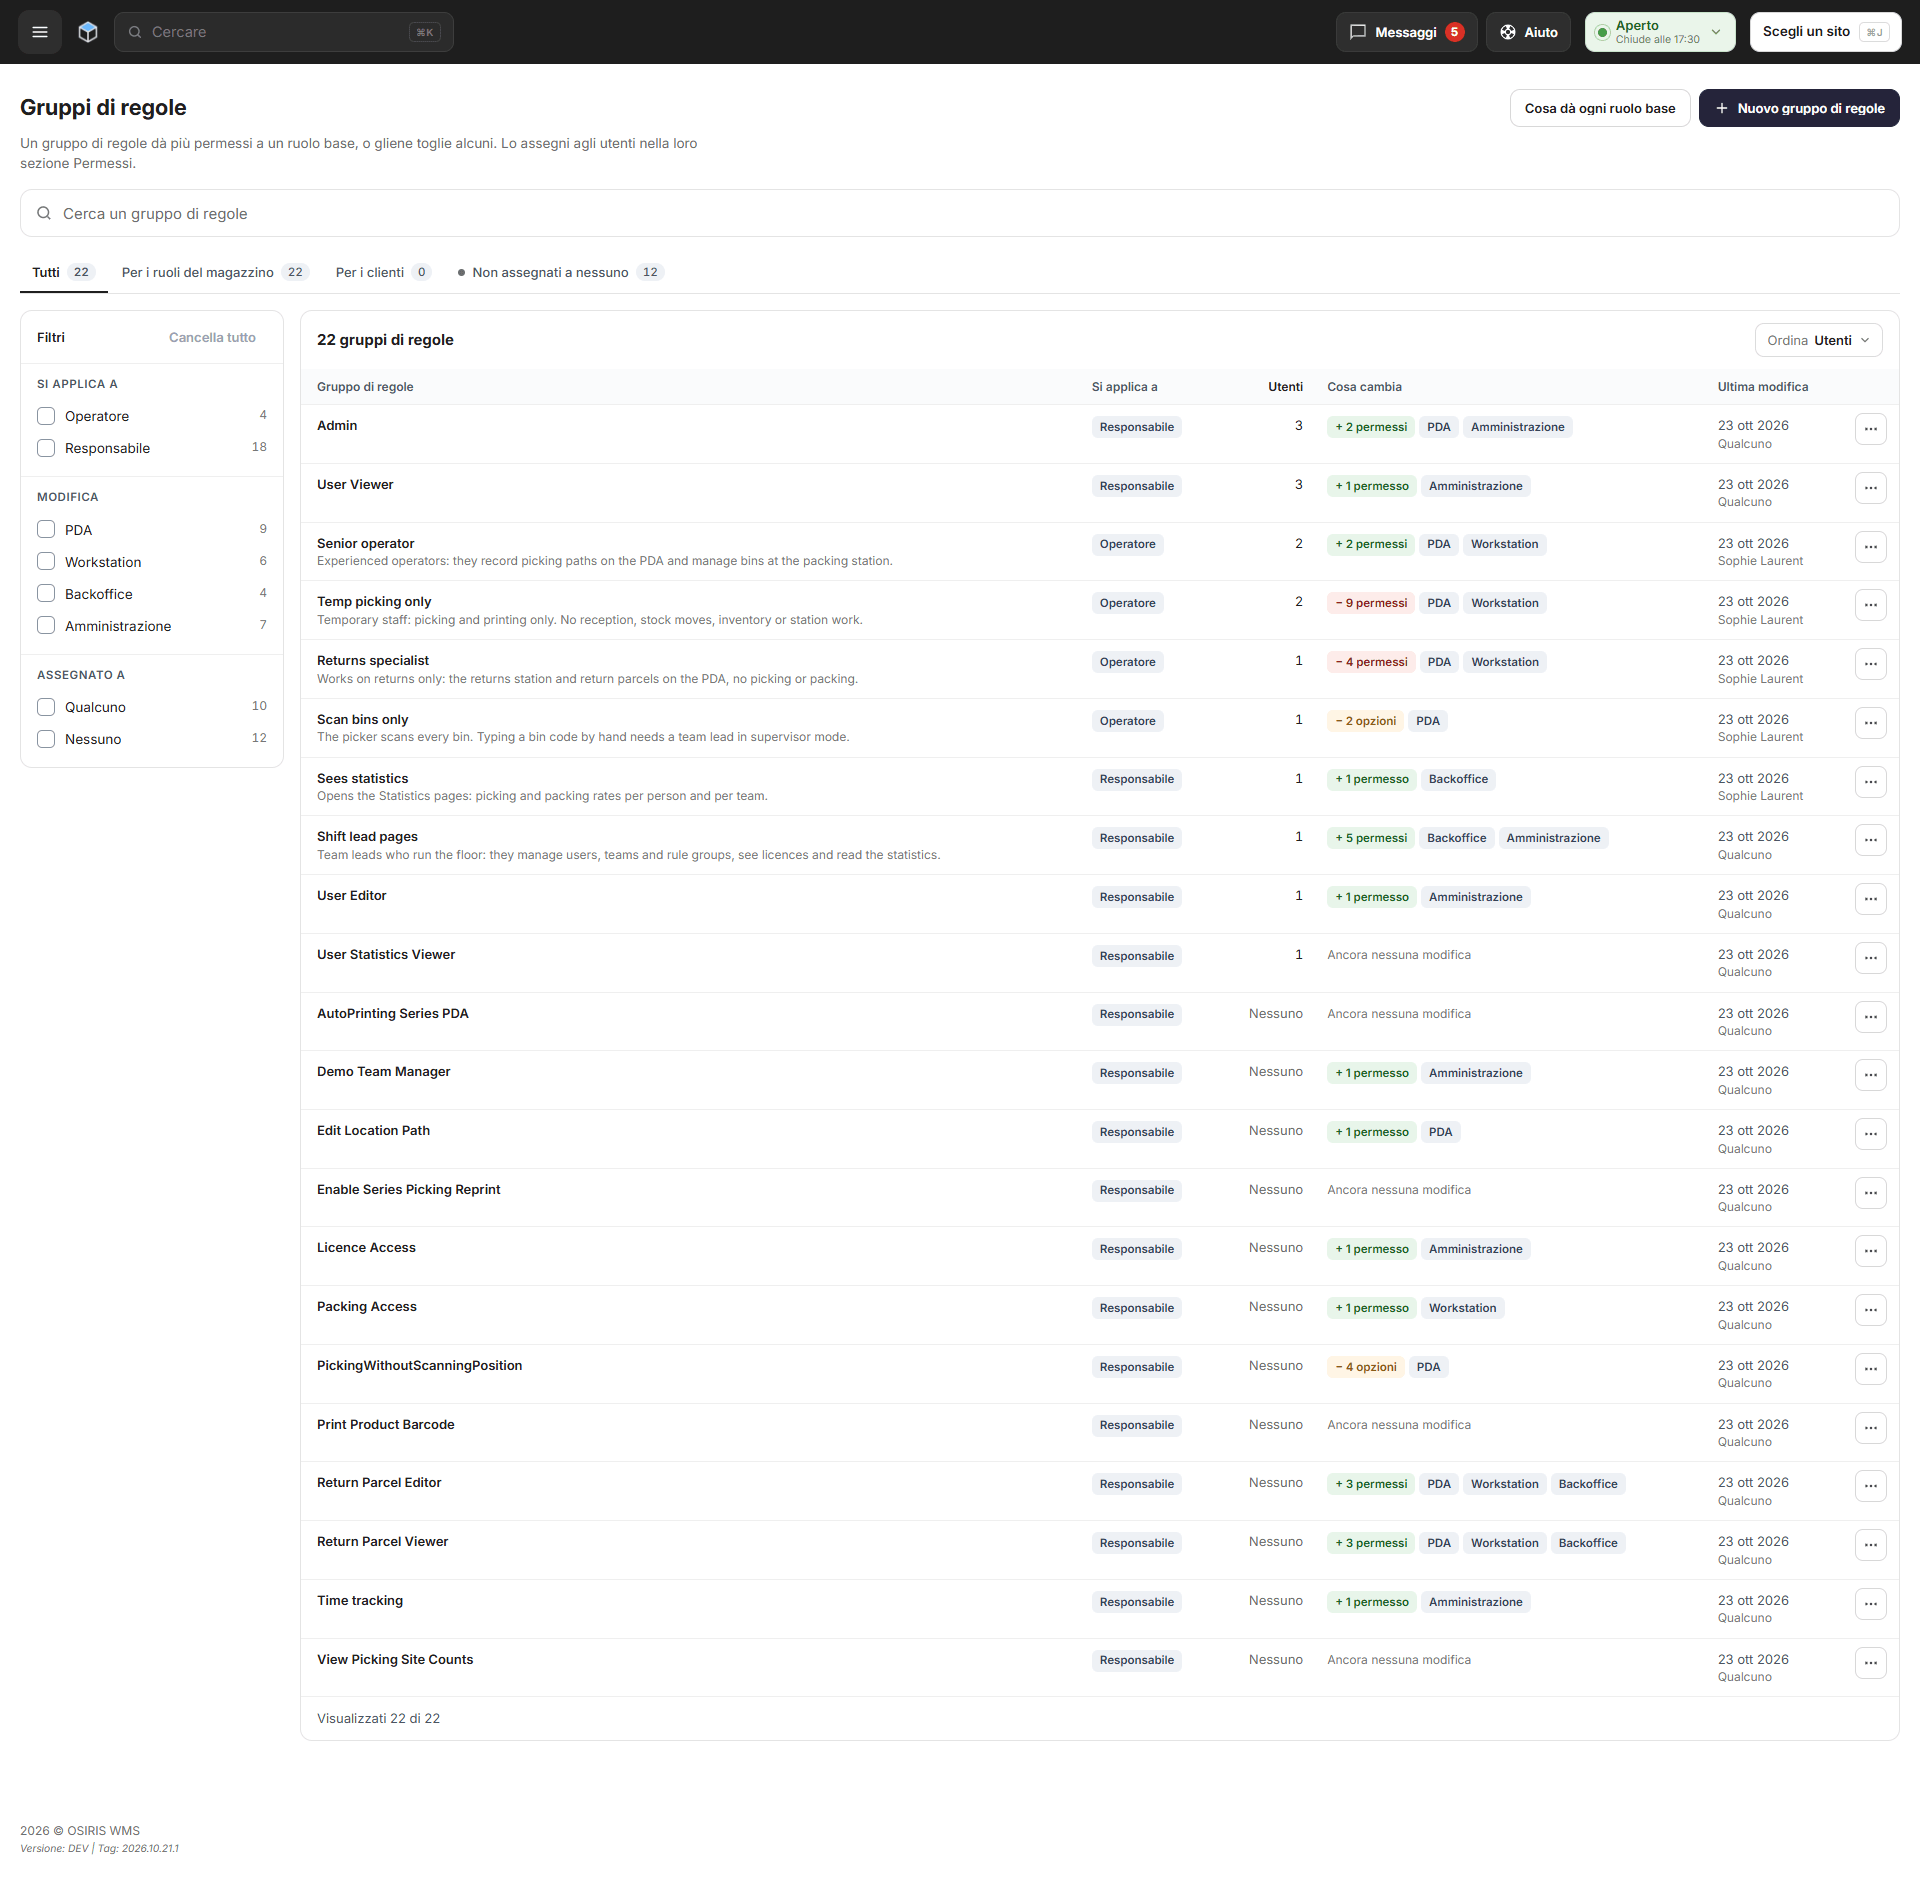The height and width of the screenshot is (1882, 1920).
Task: Open the three-dot menu for Temp picking only
Action: click(1870, 605)
